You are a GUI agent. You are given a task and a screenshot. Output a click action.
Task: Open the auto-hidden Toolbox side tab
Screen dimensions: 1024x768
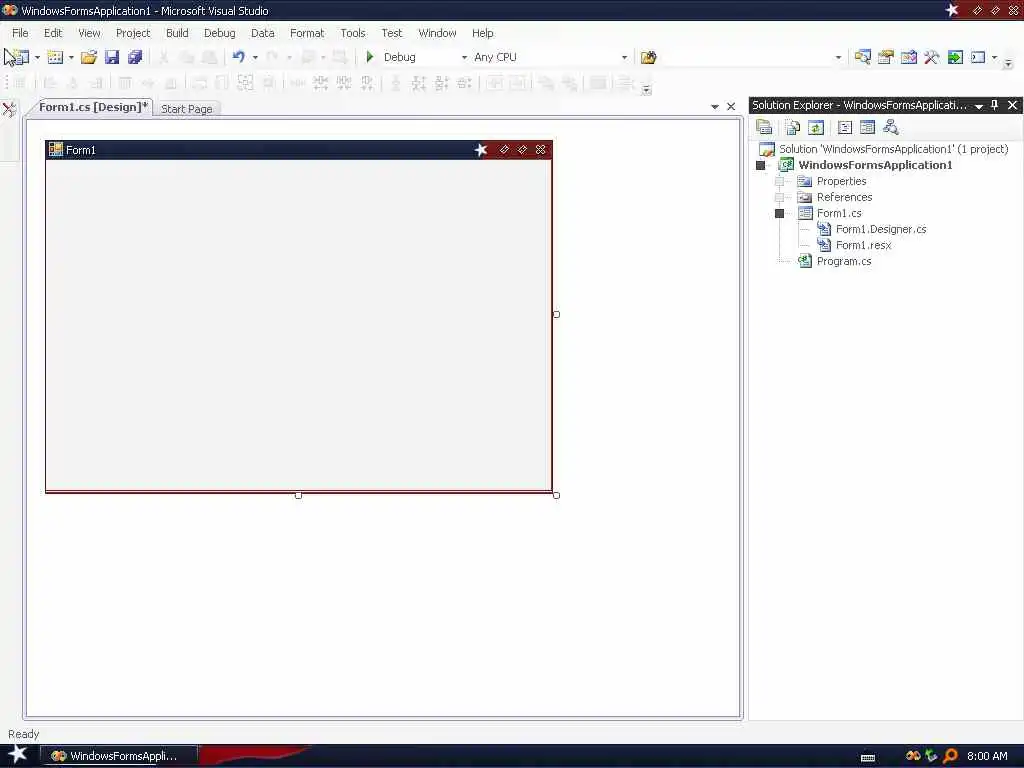9,109
